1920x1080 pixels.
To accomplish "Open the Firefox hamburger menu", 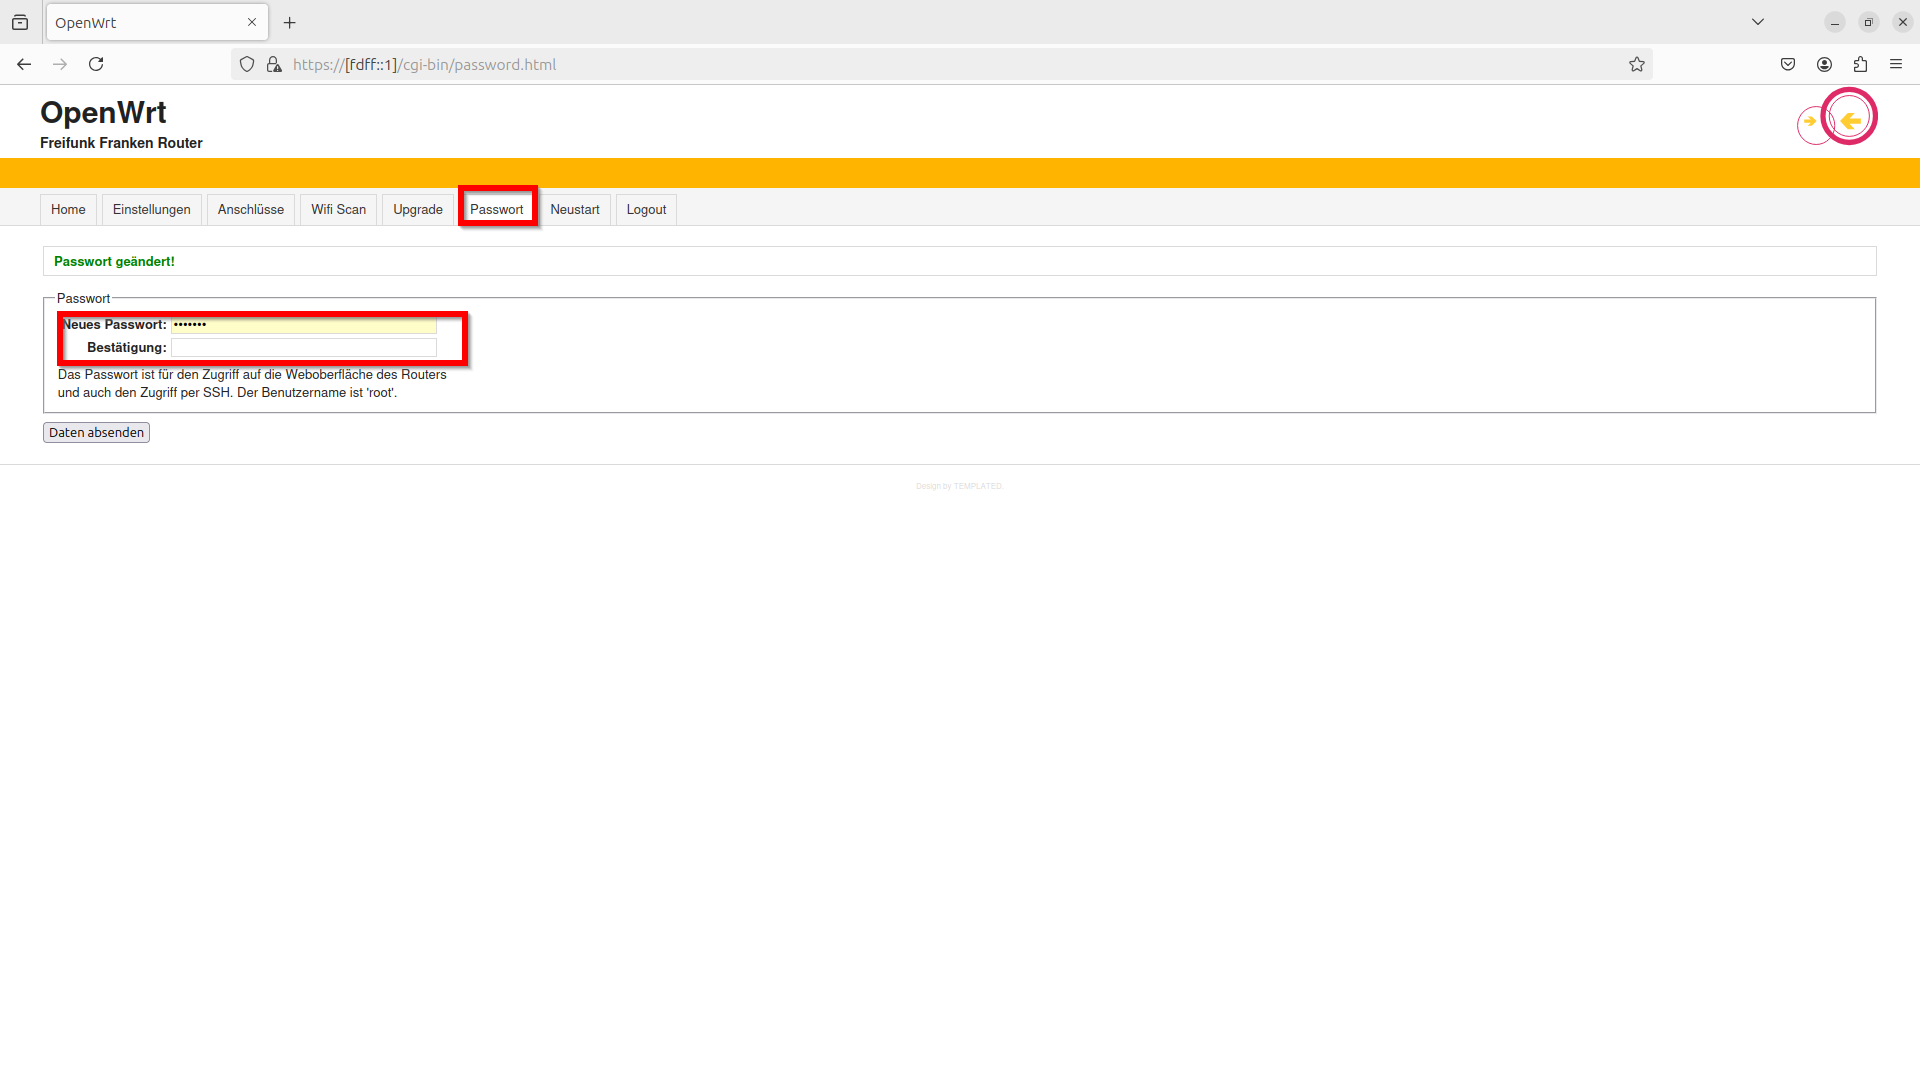I will click(x=1896, y=64).
